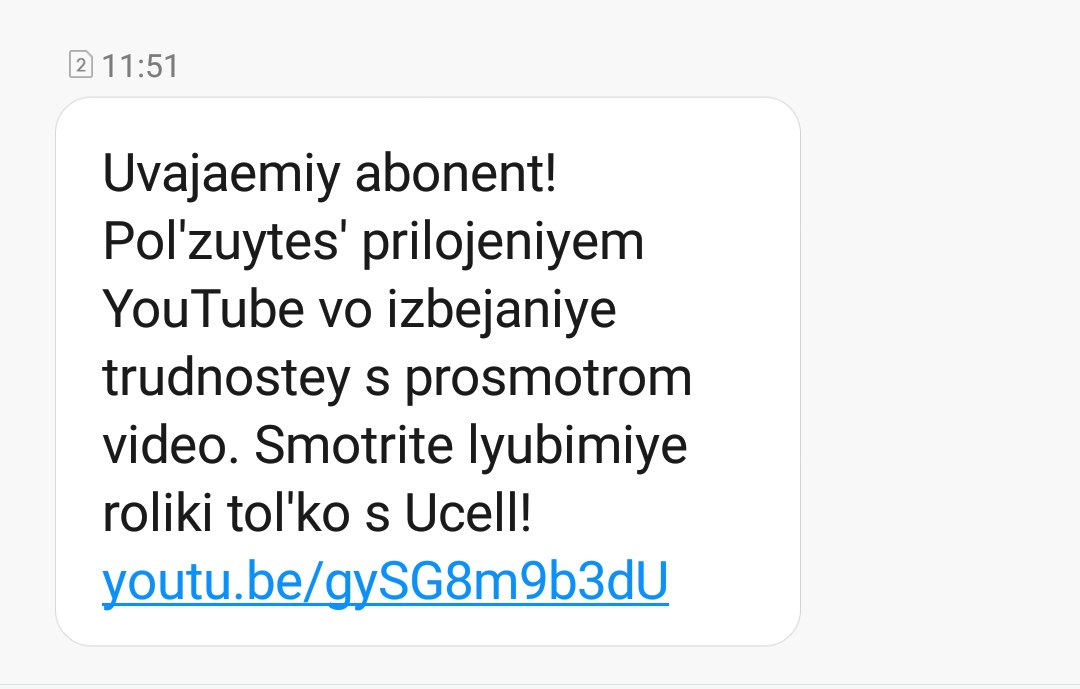Click the word "Ucell!" in message
Screen dimensions: 1080x689
point(468,513)
